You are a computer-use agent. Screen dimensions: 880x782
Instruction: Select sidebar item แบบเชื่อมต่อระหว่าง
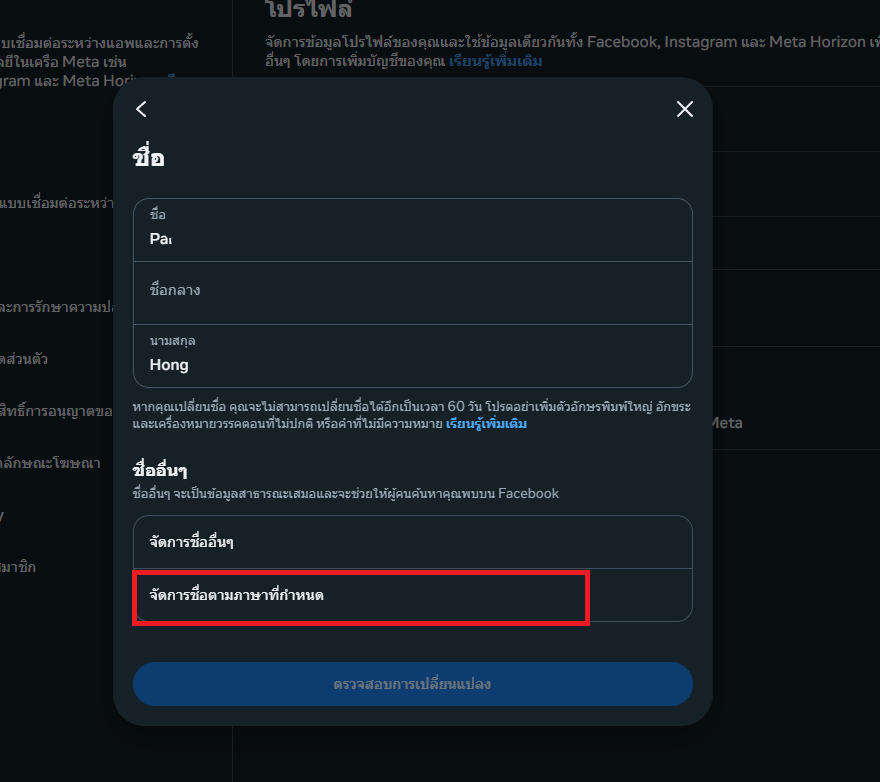56,203
